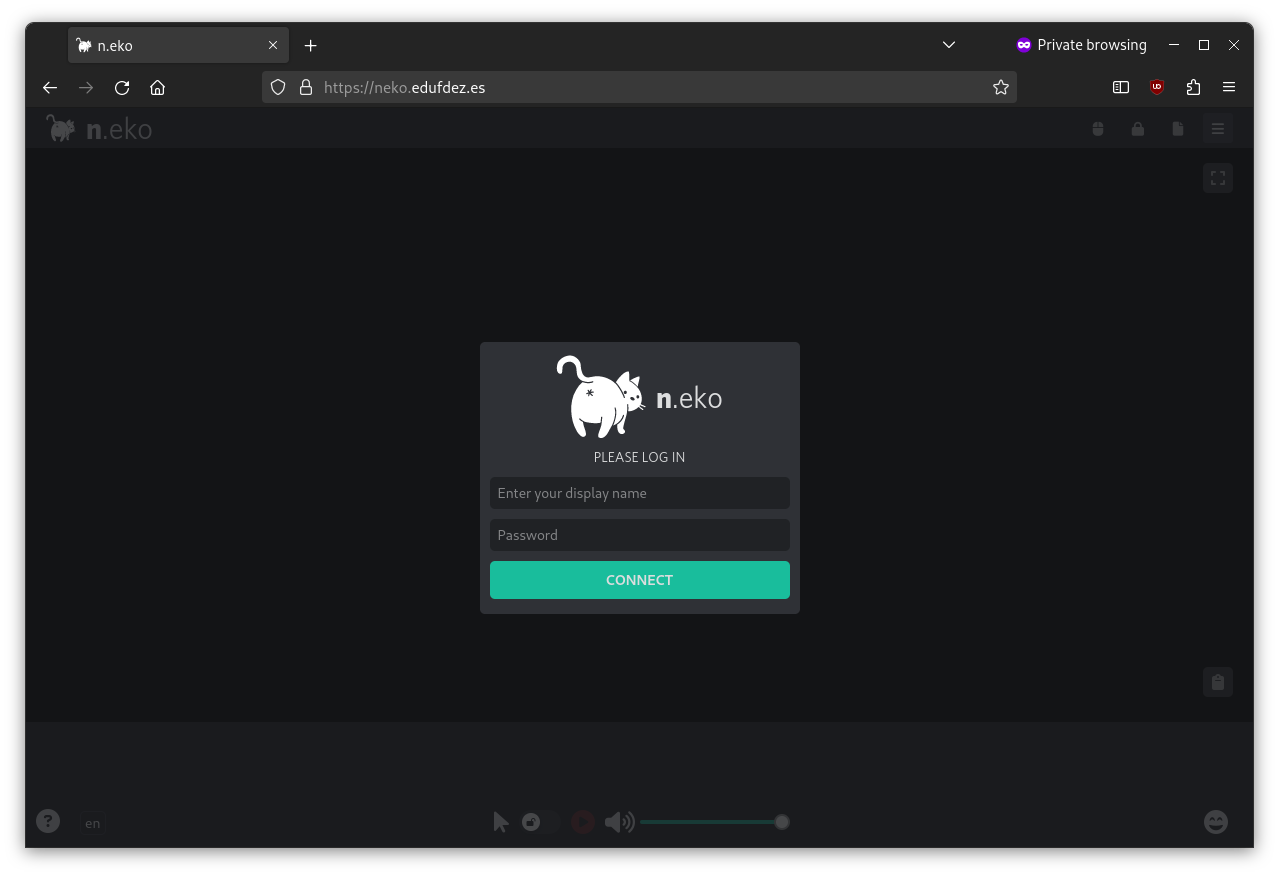The image size is (1279, 876).
Task: Bookmark this page with the star icon
Action: click(1000, 87)
